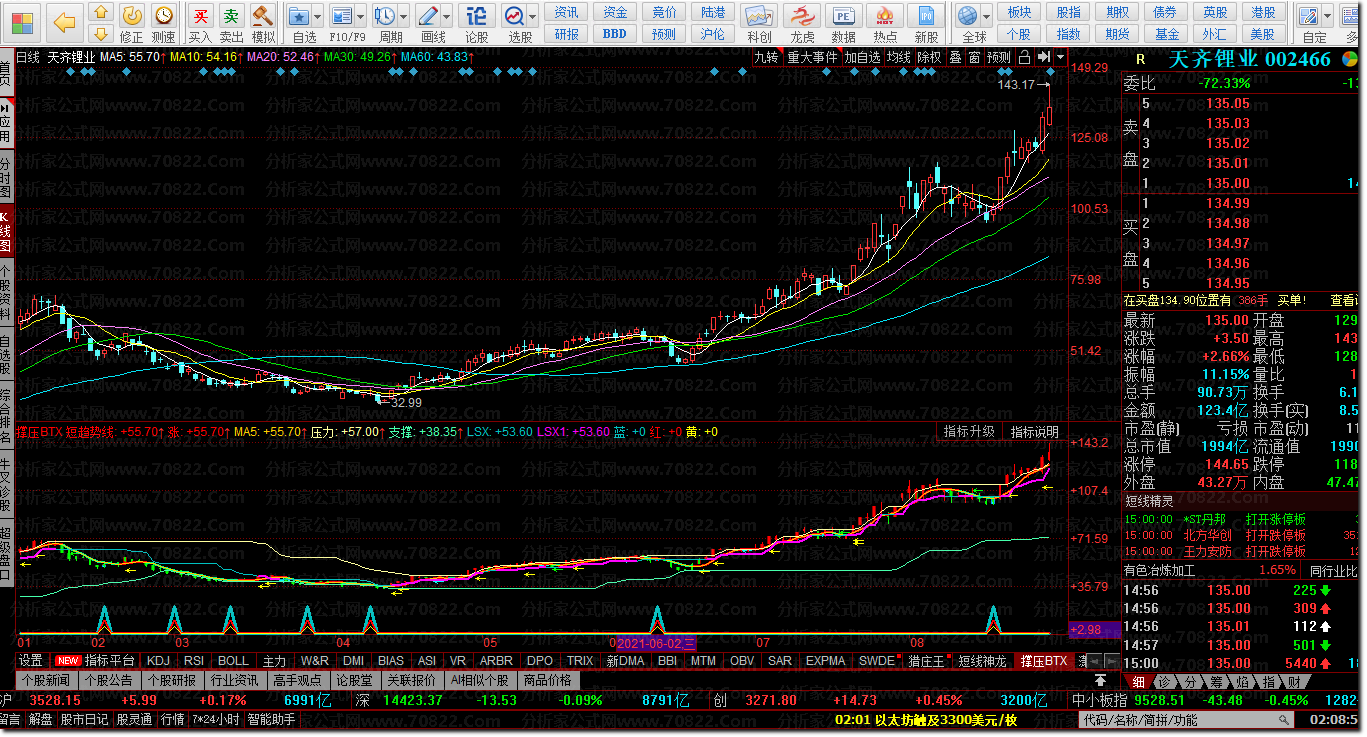
Task: Expand the 自定 dropdown arrow
Action: [x=1327, y=16]
